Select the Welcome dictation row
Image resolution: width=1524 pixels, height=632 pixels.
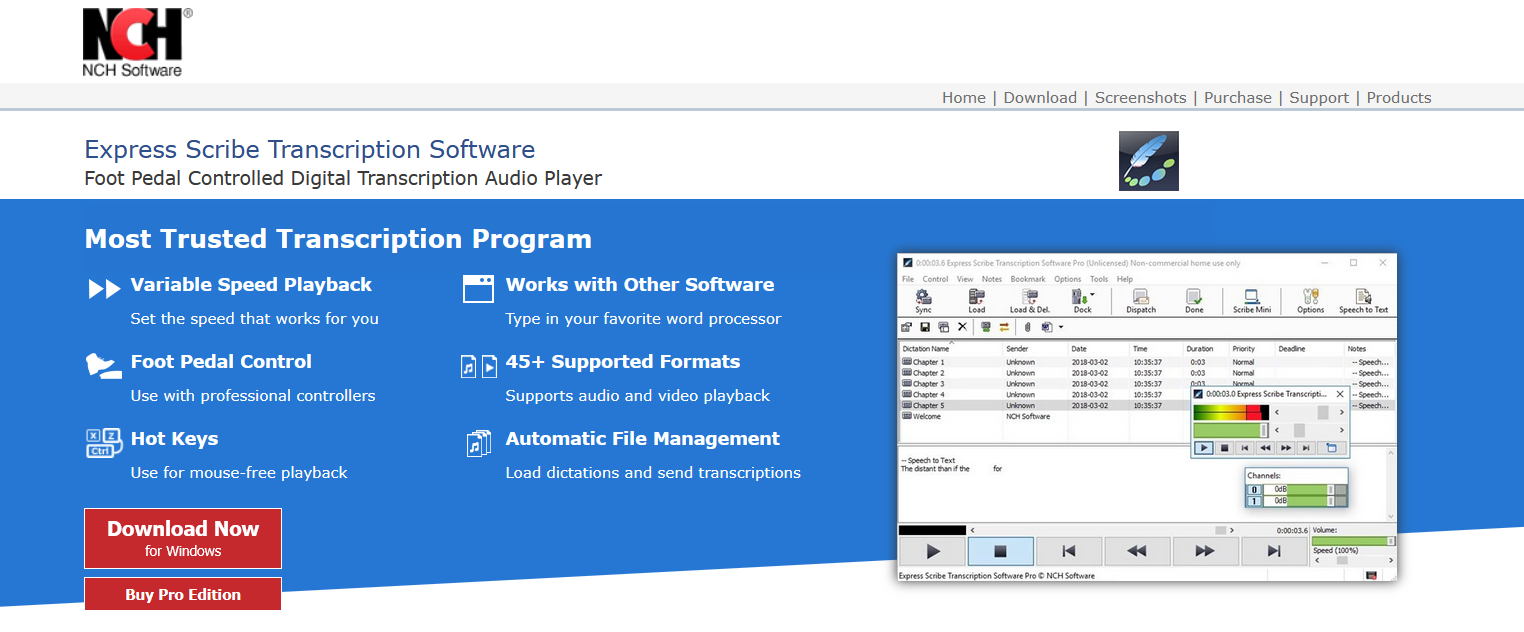tap(1144, 416)
